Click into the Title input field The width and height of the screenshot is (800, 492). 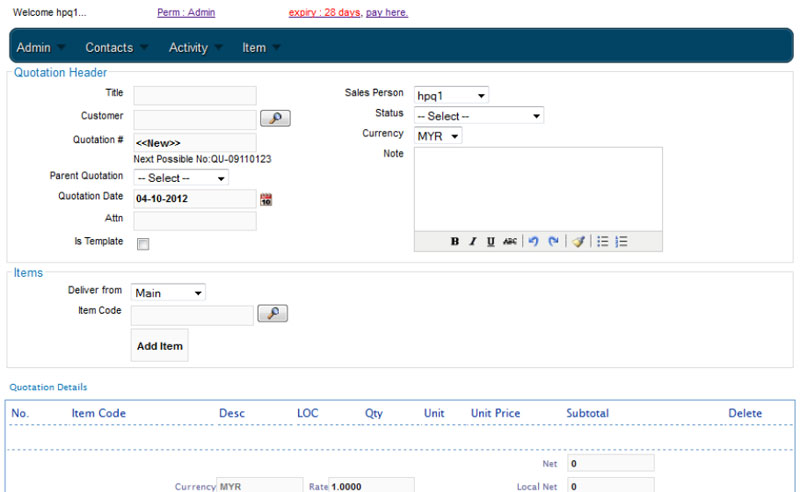pos(195,95)
